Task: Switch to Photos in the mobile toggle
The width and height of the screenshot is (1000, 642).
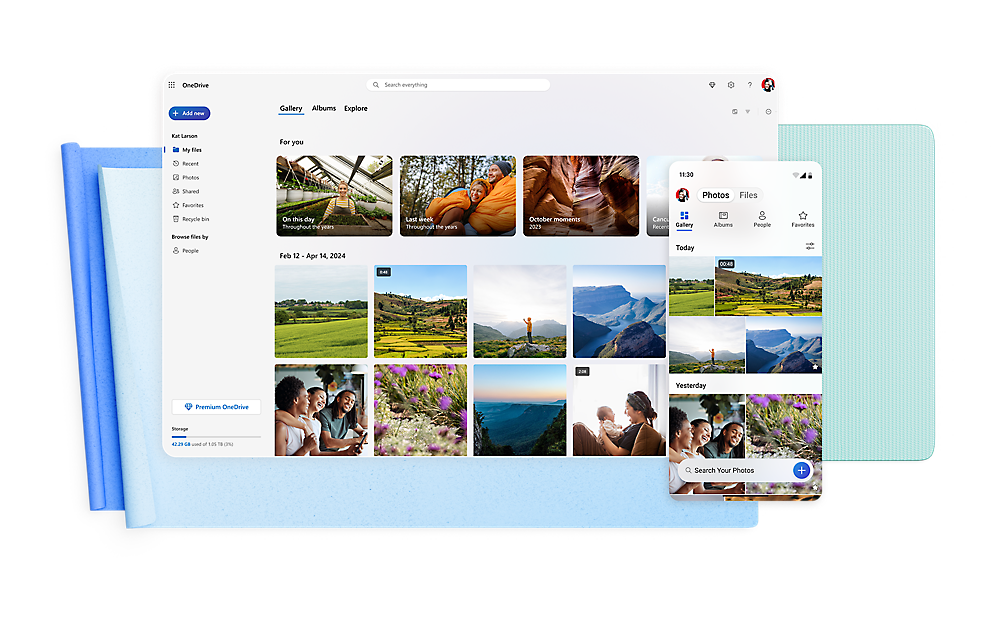Action: [716, 195]
